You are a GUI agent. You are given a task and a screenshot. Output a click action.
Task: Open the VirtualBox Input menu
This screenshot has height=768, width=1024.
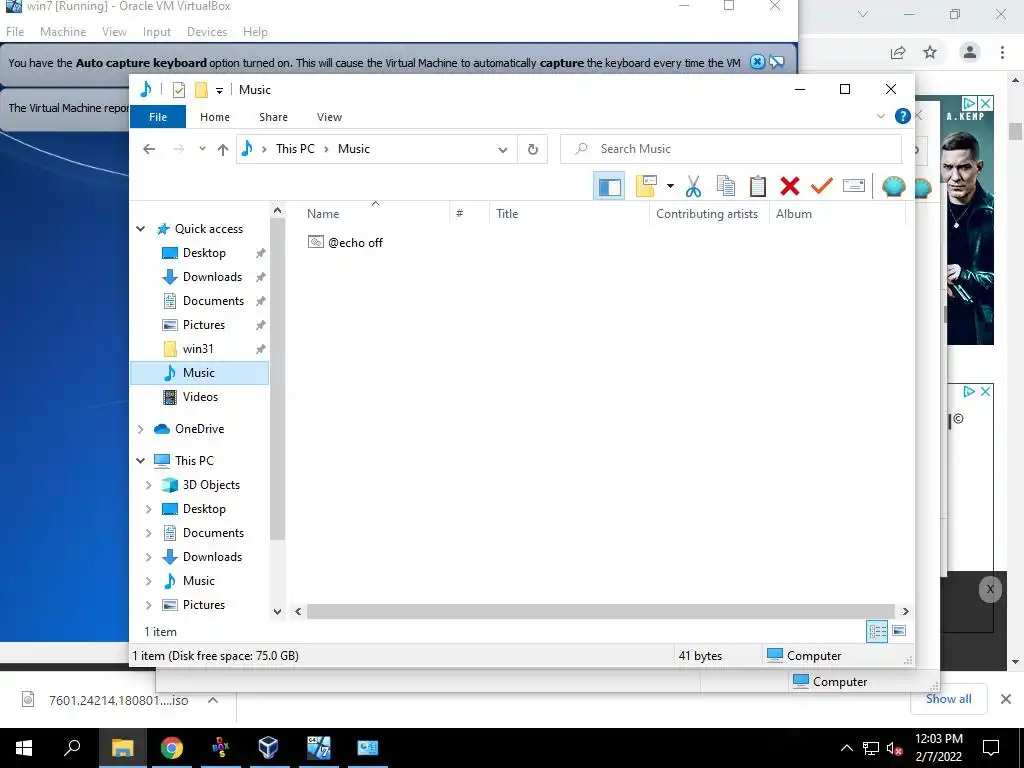[157, 31]
